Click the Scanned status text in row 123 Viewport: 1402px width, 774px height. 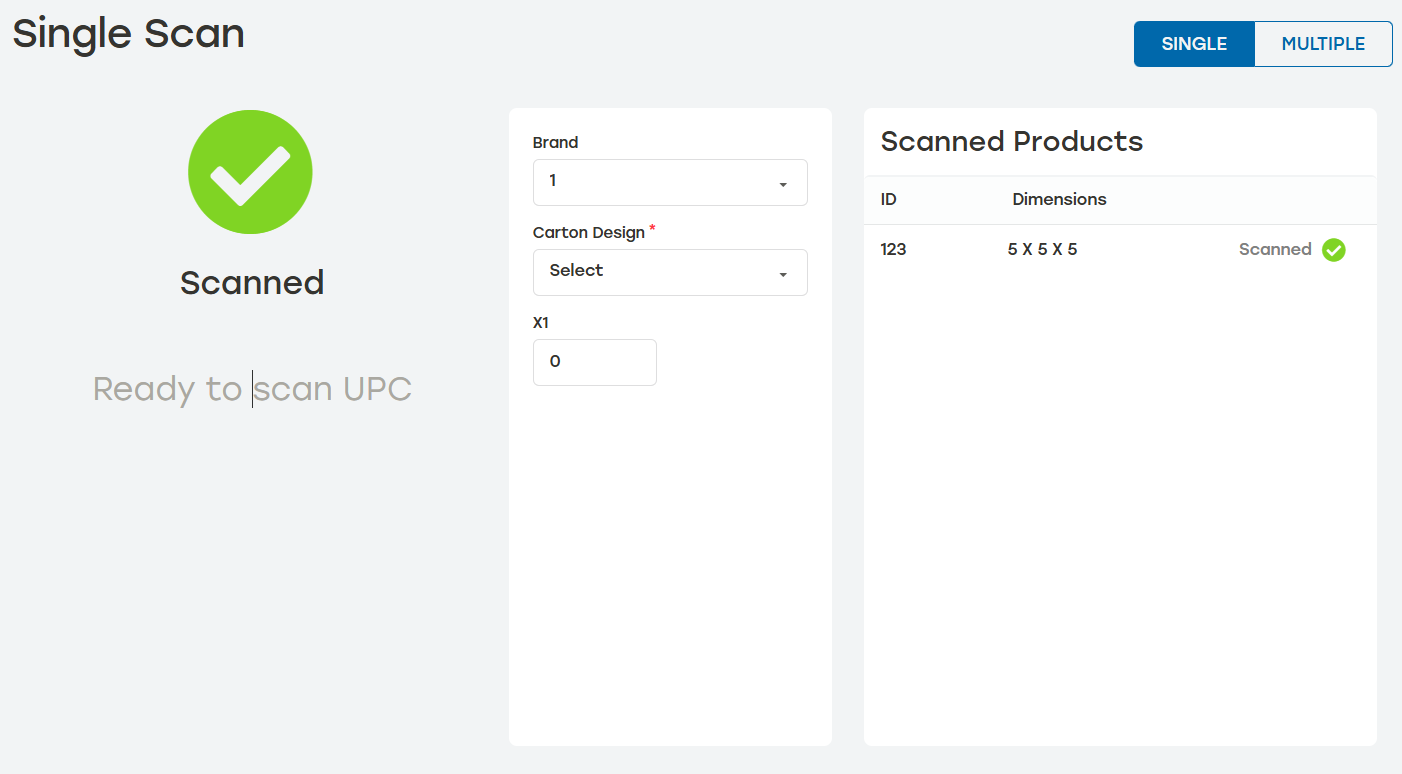pos(1274,250)
